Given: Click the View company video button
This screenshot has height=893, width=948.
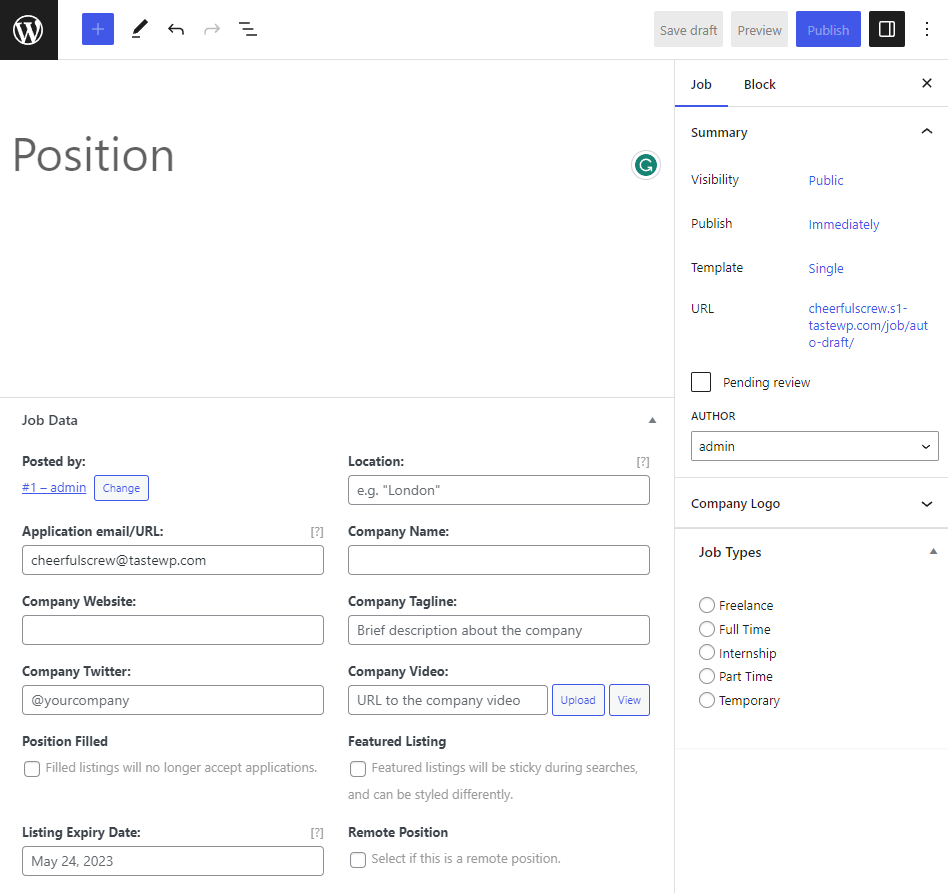Looking at the screenshot, I should pyautogui.click(x=629, y=700).
